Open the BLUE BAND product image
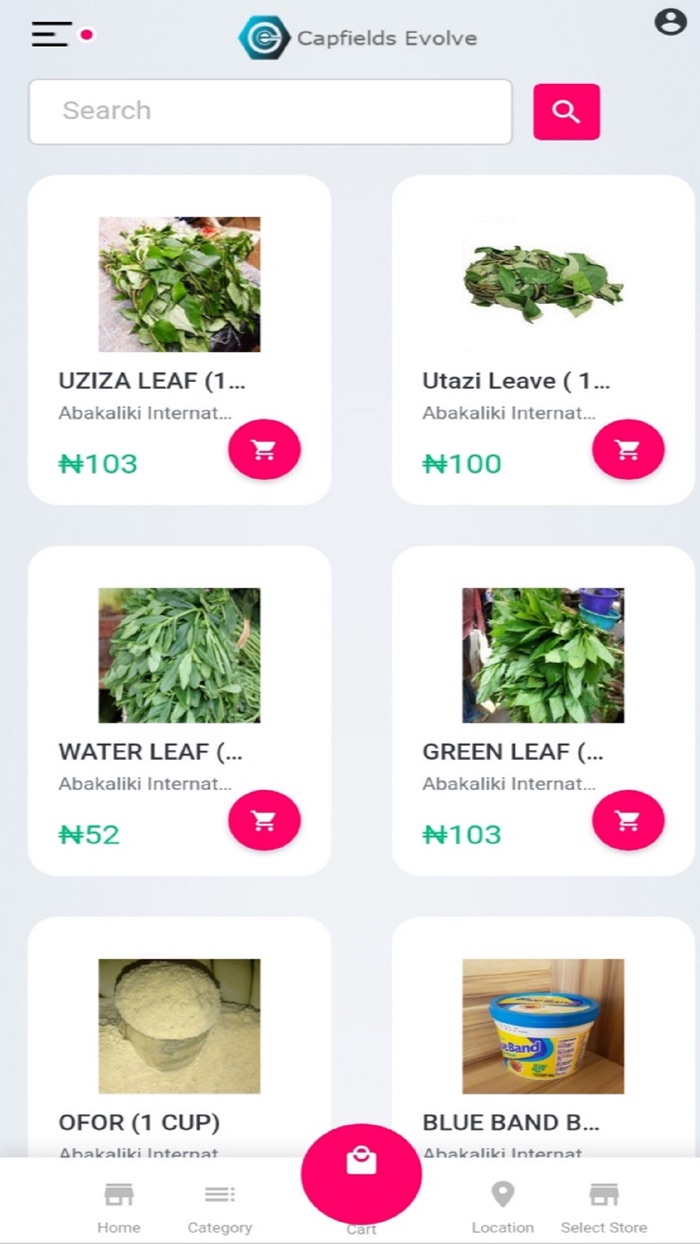This screenshot has width=700, height=1244. (543, 1026)
